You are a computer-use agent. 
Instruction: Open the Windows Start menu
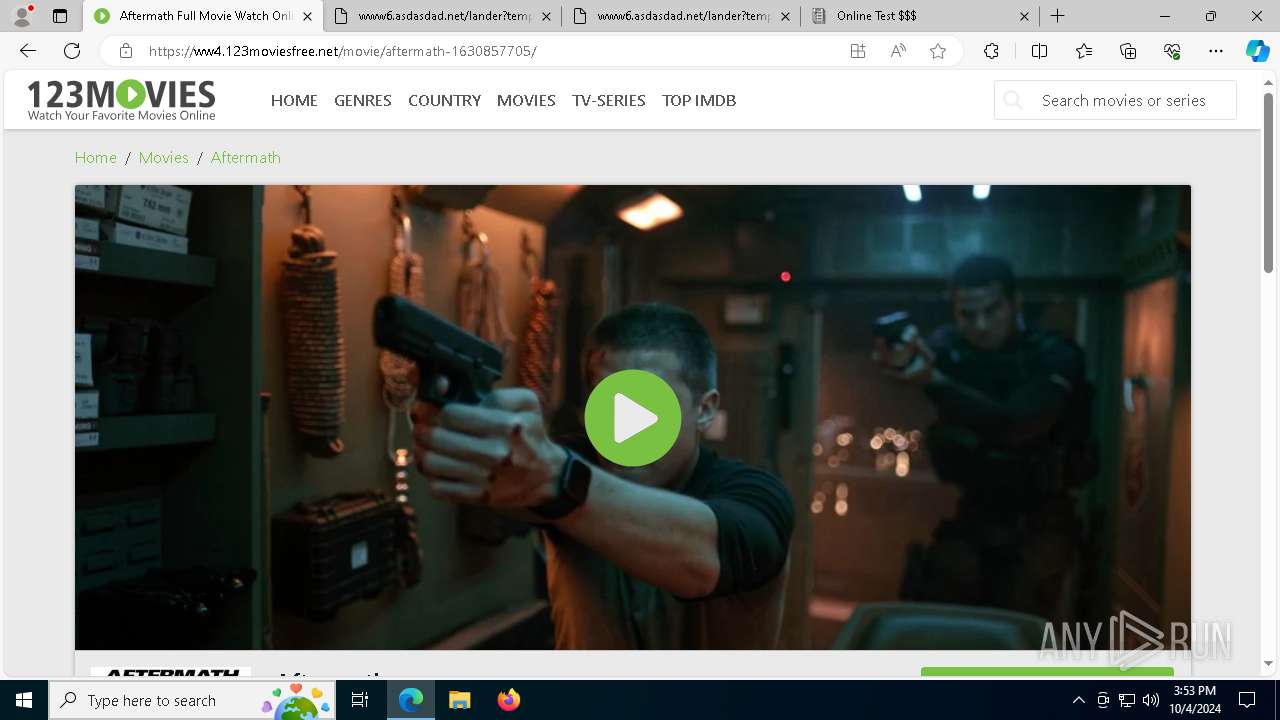[24, 700]
